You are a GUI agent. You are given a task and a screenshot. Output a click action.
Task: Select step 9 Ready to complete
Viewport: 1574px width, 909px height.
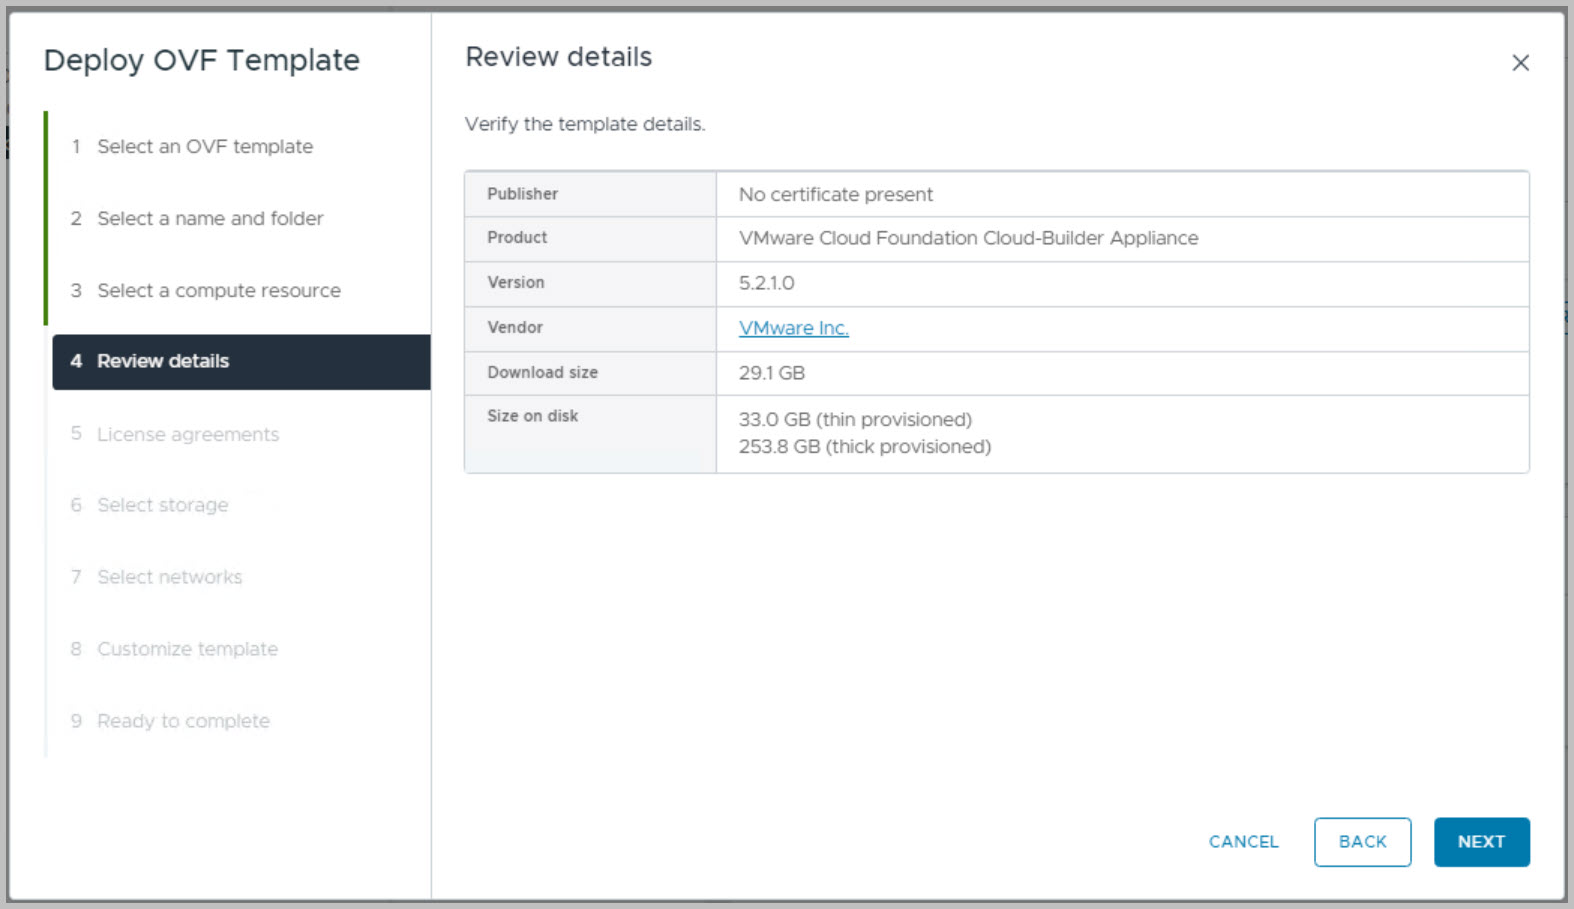pyautogui.click(x=183, y=722)
